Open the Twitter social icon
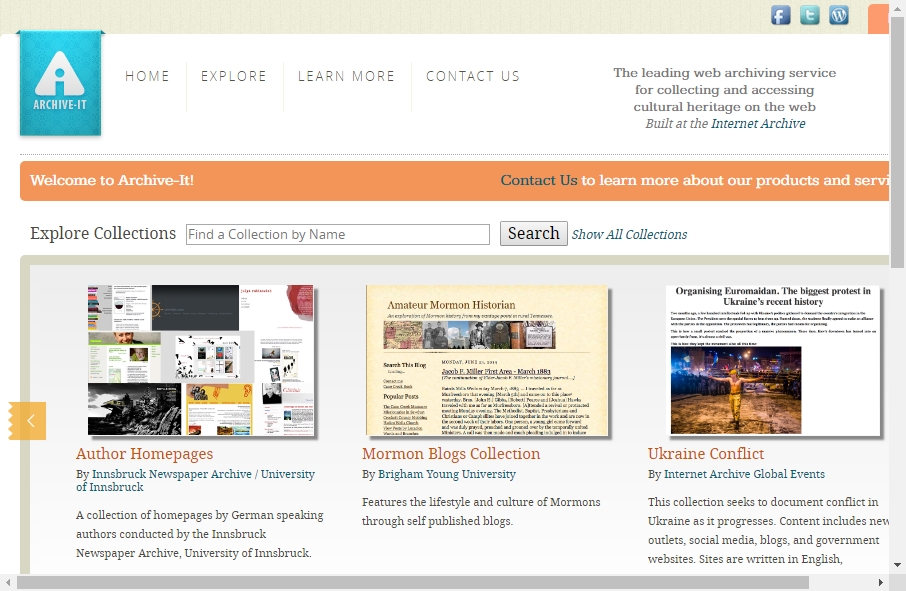906x591 pixels. [810, 15]
